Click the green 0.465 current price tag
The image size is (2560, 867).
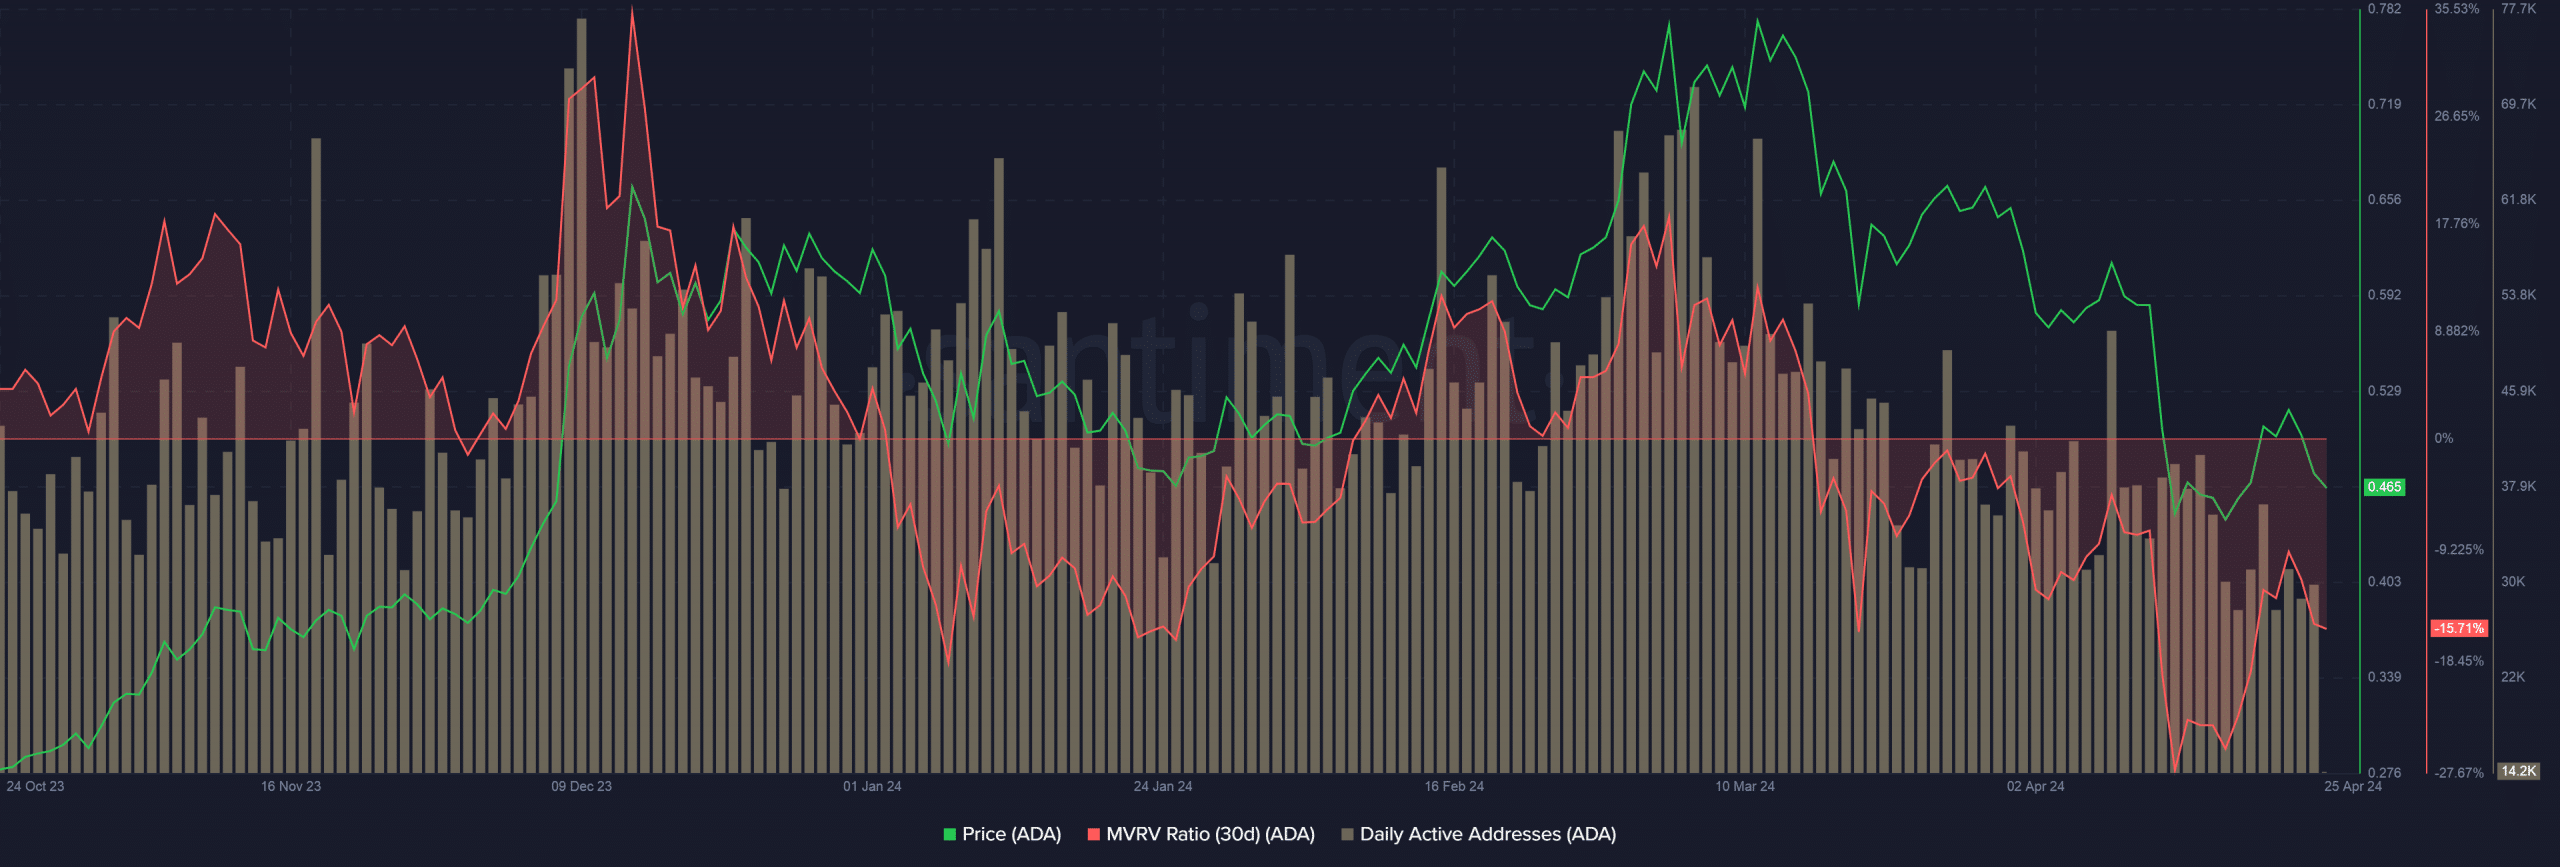pyautogui.click(x=2384, y=487)
